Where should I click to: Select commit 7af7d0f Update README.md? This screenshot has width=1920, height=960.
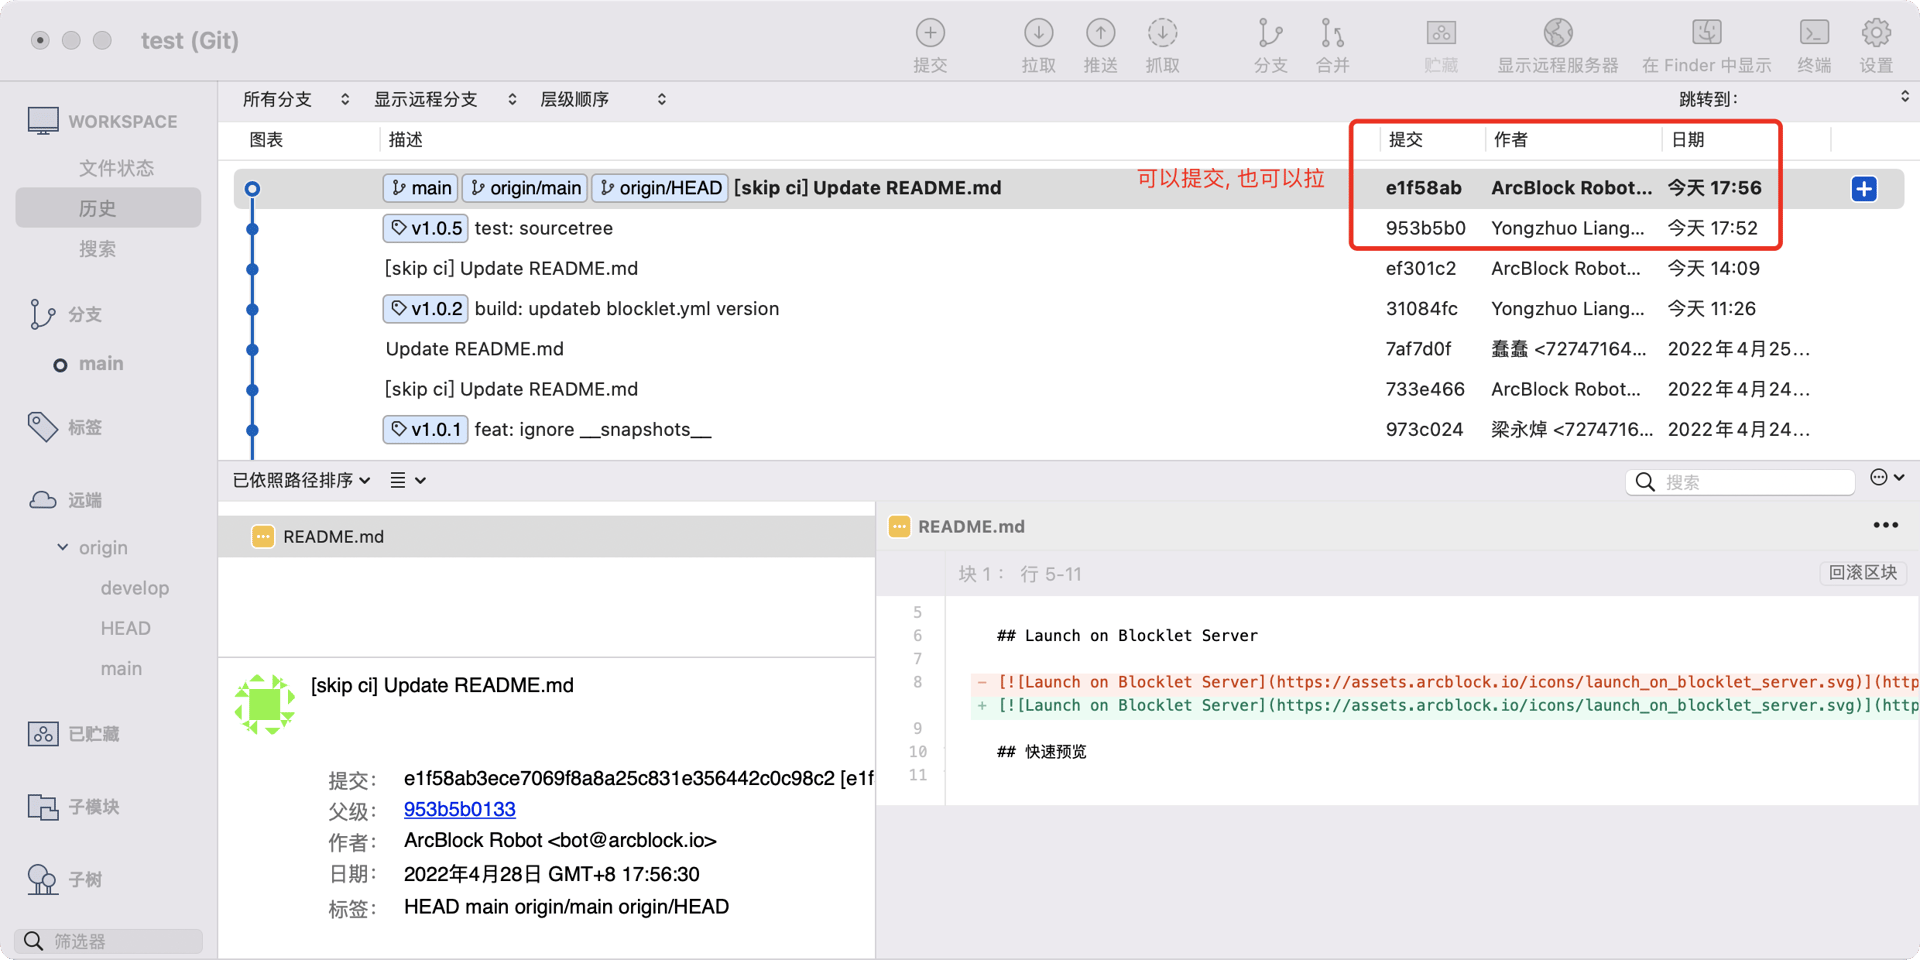tap(1068, 349)
